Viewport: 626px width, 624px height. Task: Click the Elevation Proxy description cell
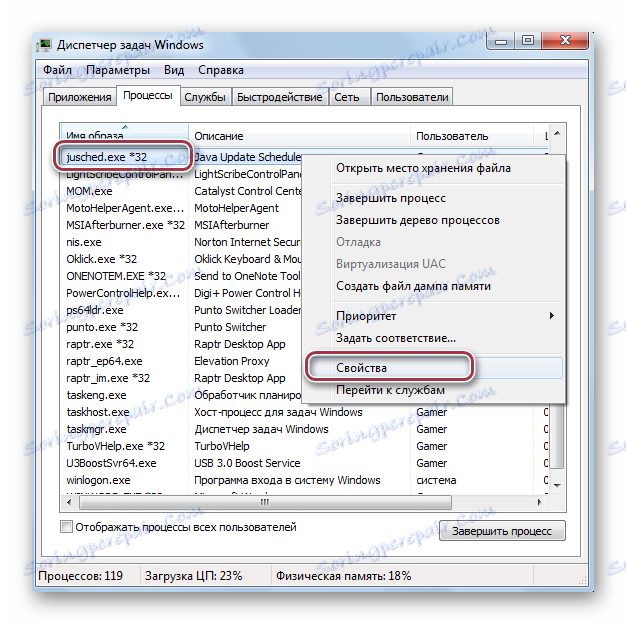click(x=232, y=361)
